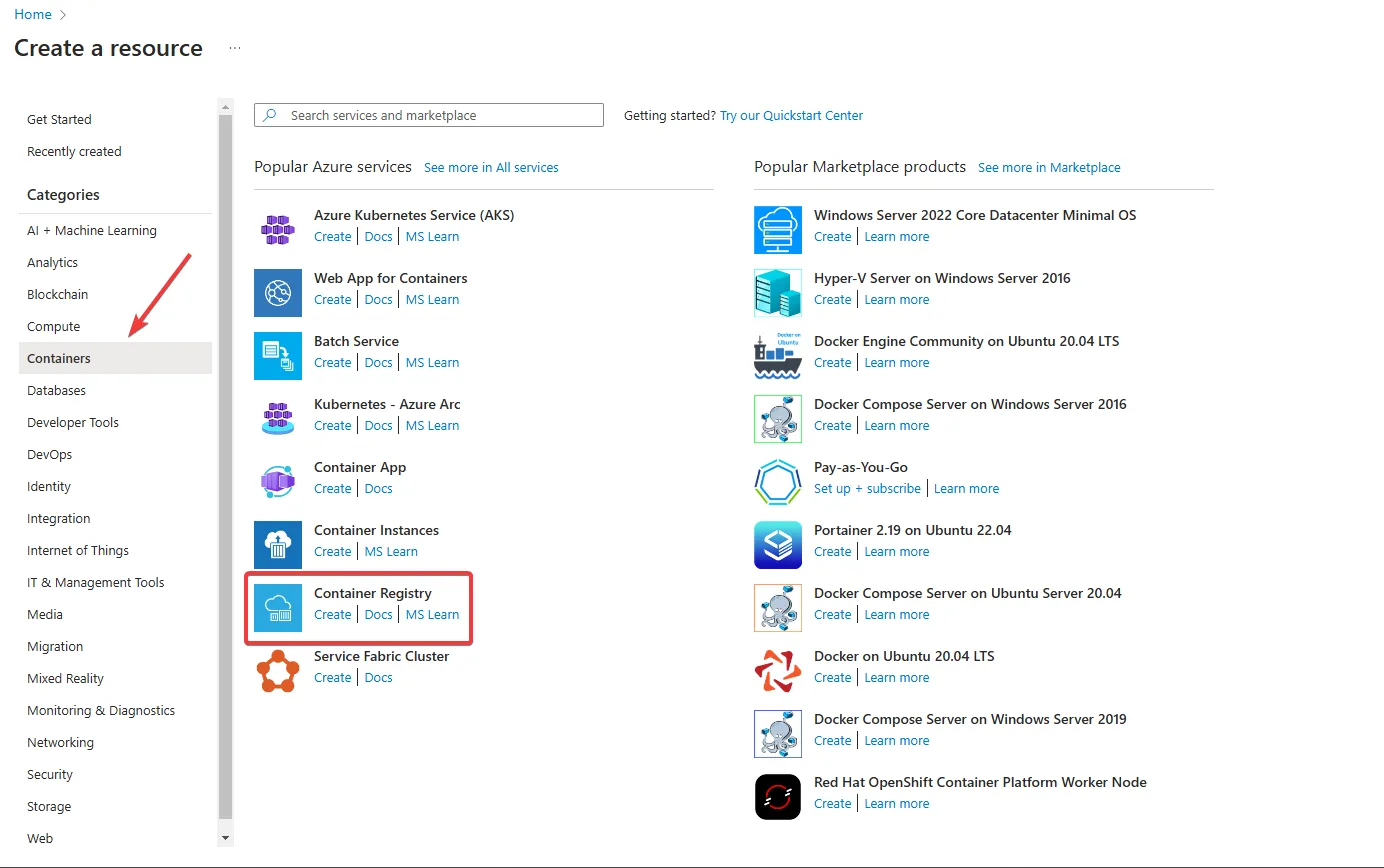Select the Databases category
The height and width of the screenshot is (868, 1384).
[x=115, y=390]
